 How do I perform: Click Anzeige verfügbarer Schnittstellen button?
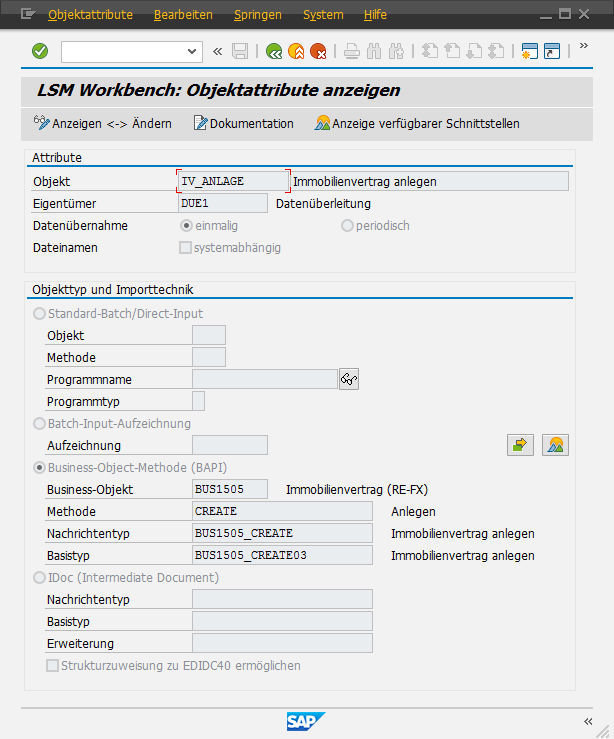tap(417, 123)
